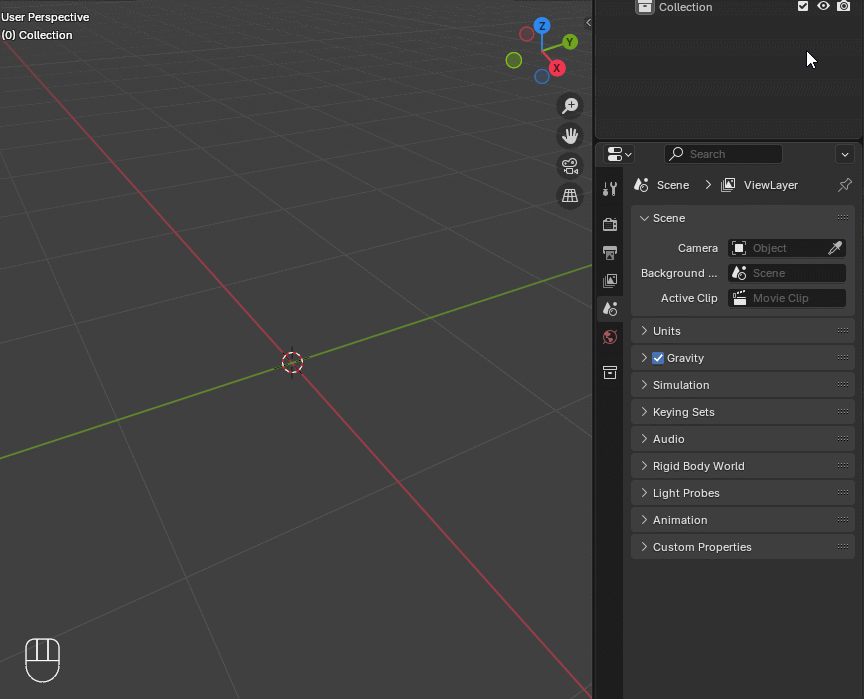Viewport: 864px width, 699px height.
Task: Open the Tool properties tab
Action: tap(610, 188)
